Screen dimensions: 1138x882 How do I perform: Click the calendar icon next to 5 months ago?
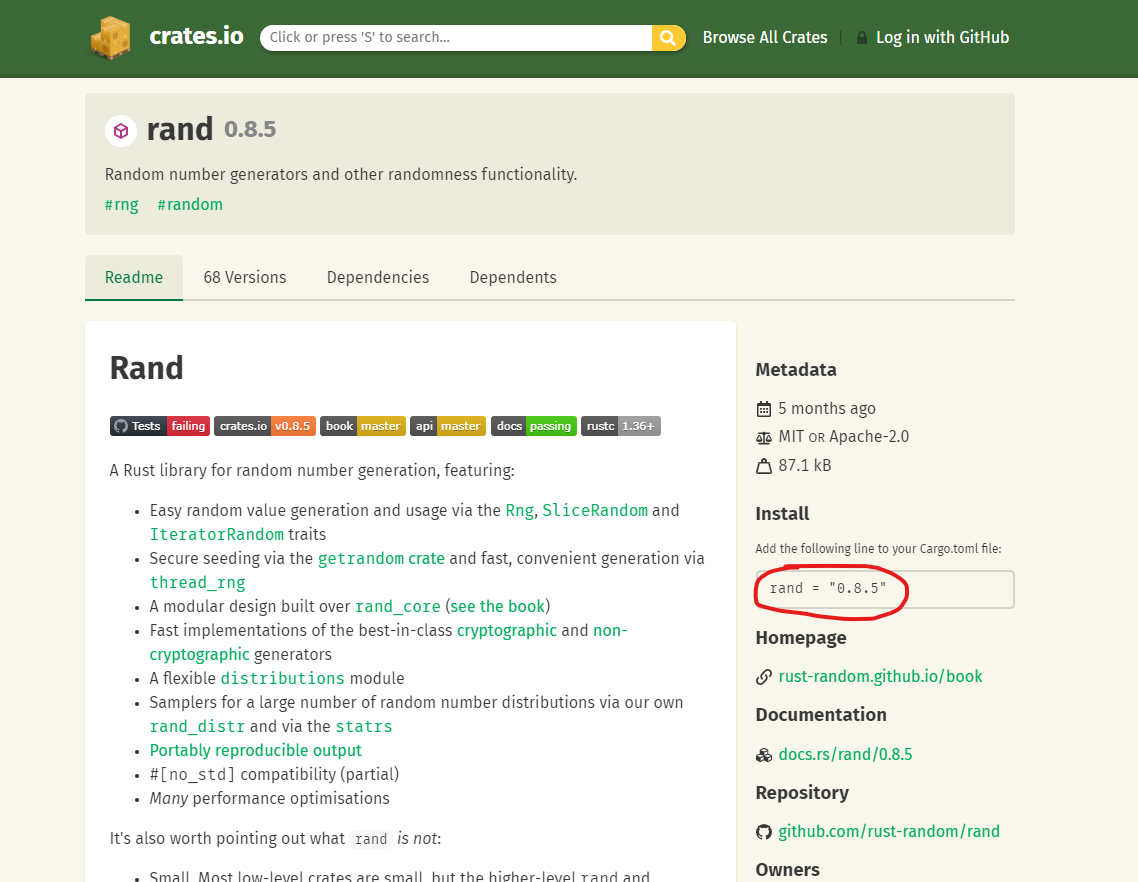pos(764,409)
